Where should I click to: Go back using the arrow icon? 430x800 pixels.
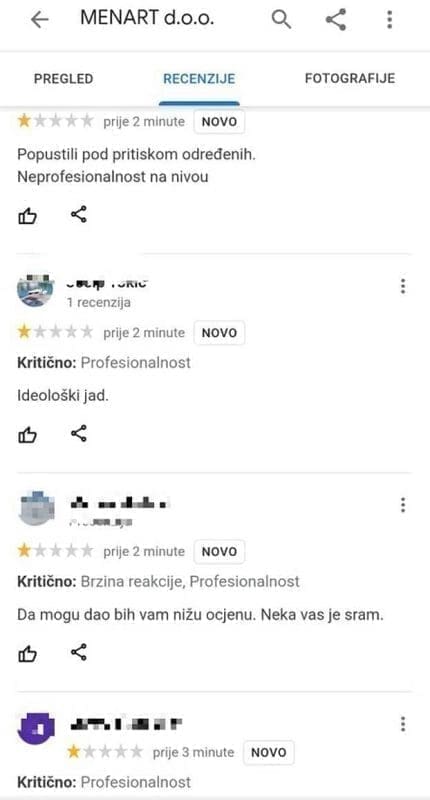click(39, 20)
